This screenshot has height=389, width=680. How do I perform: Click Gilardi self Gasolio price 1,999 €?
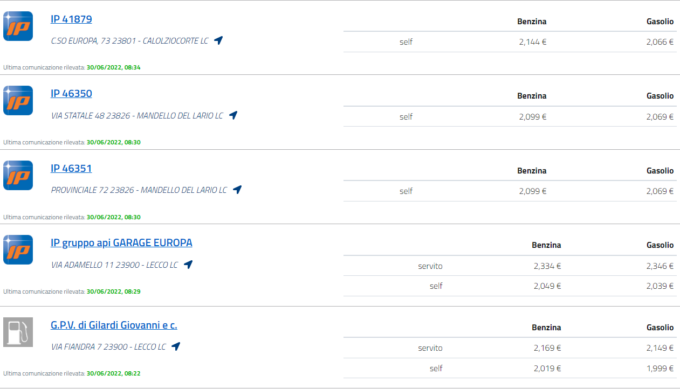660,368
